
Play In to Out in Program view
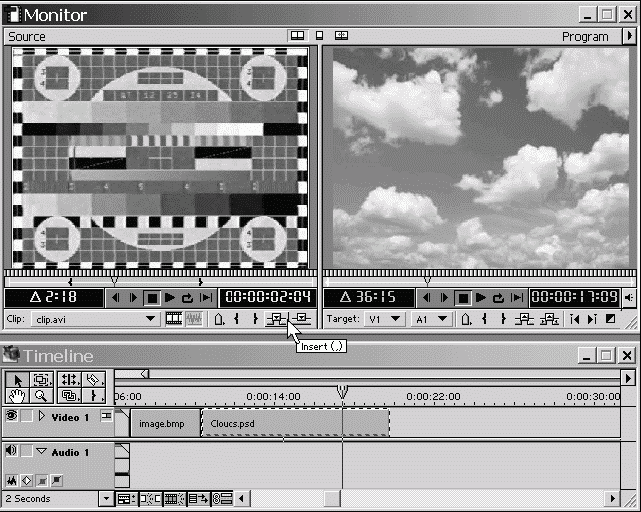tap(518, 298)
